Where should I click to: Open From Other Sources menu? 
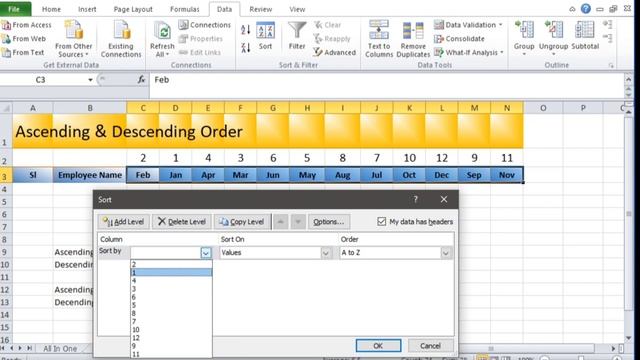(73, 39)
